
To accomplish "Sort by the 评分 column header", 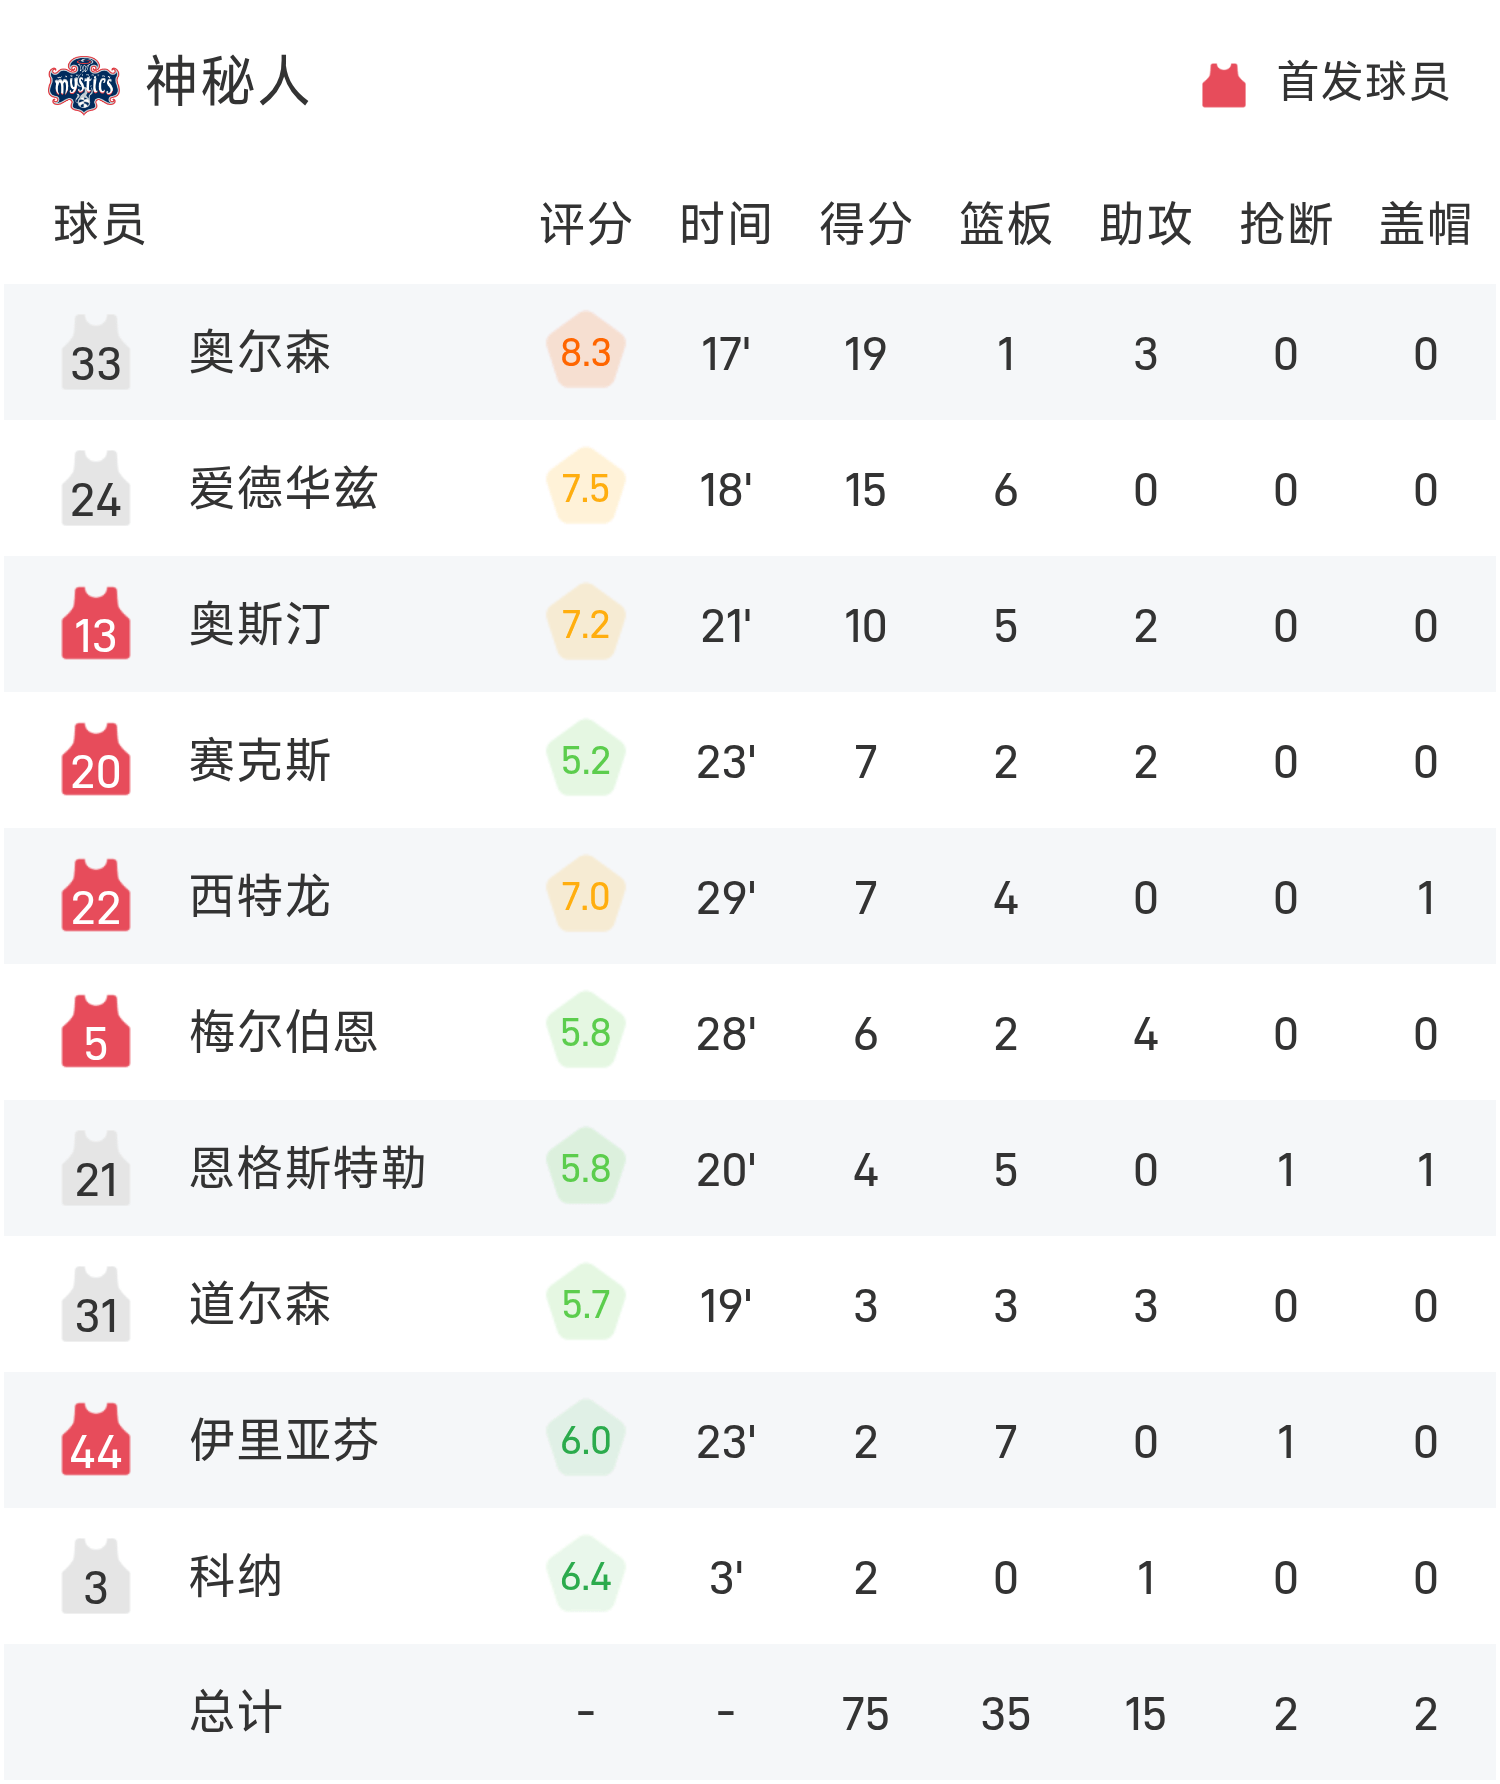I will (584, 225).
